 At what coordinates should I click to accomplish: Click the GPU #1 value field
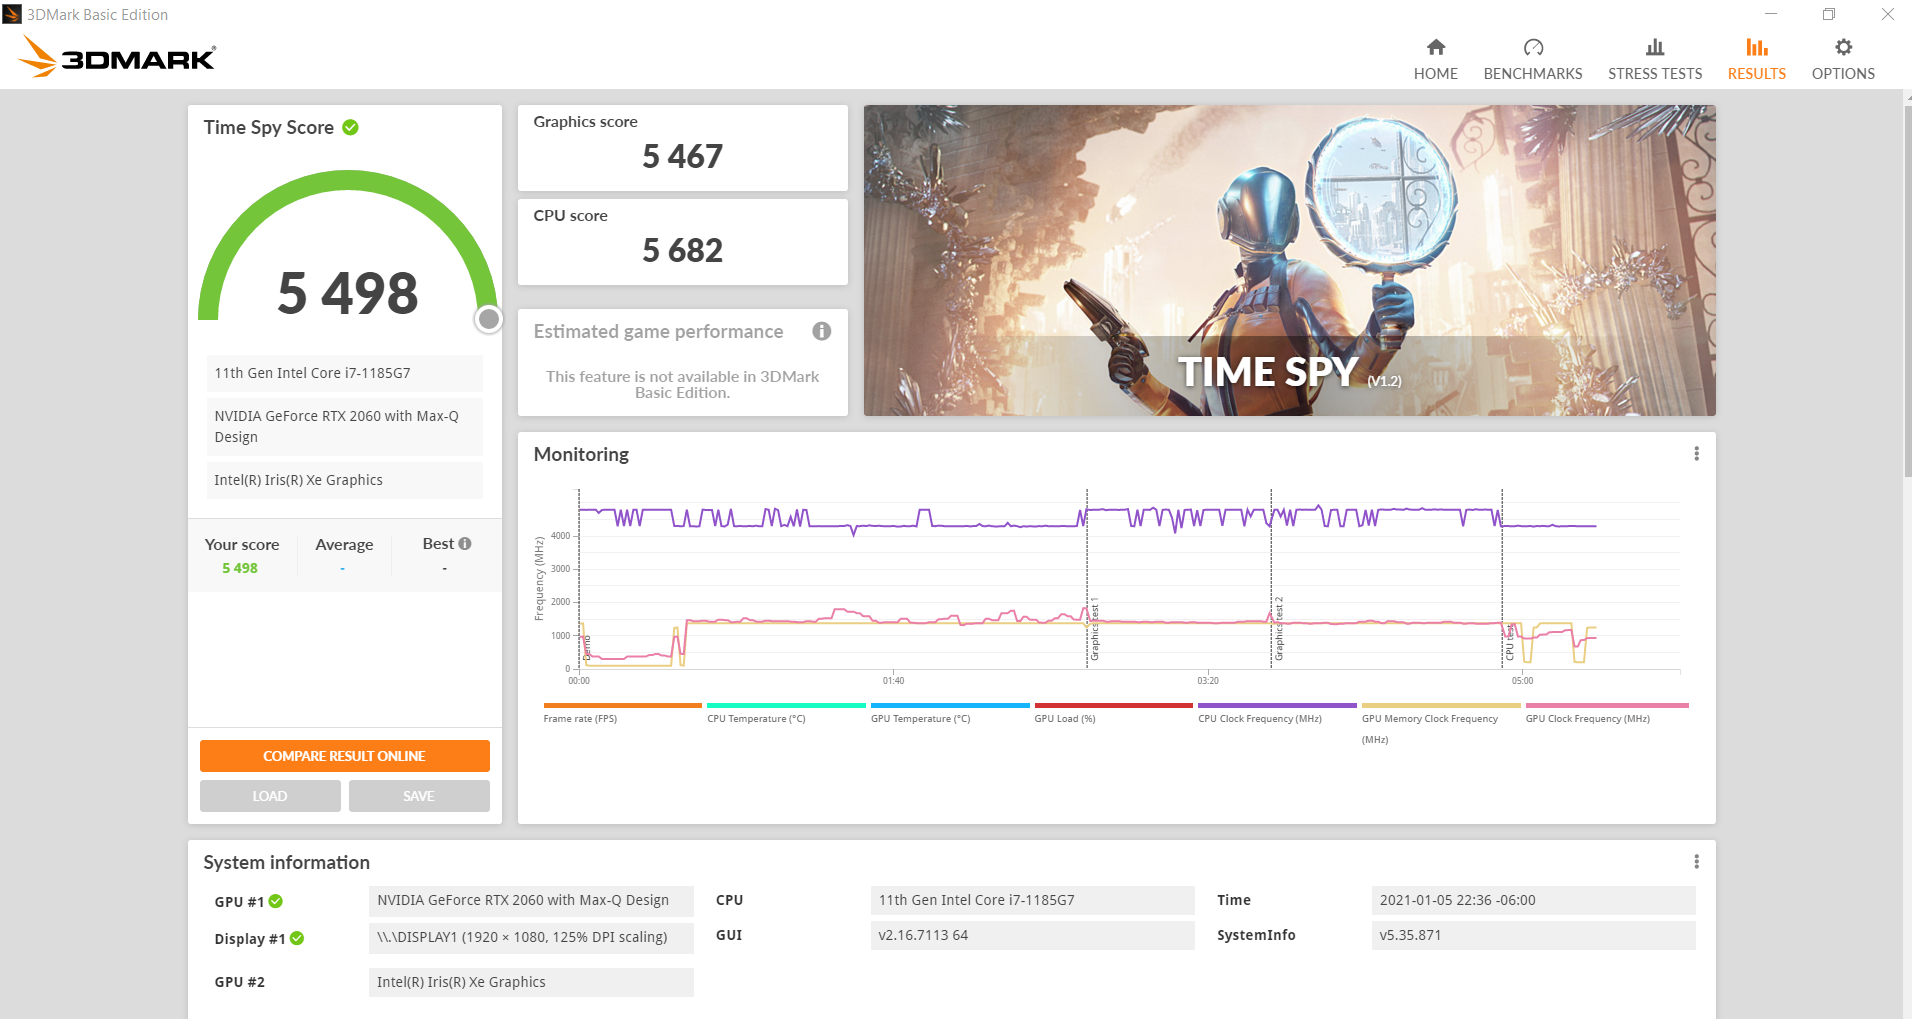[531, 900]
